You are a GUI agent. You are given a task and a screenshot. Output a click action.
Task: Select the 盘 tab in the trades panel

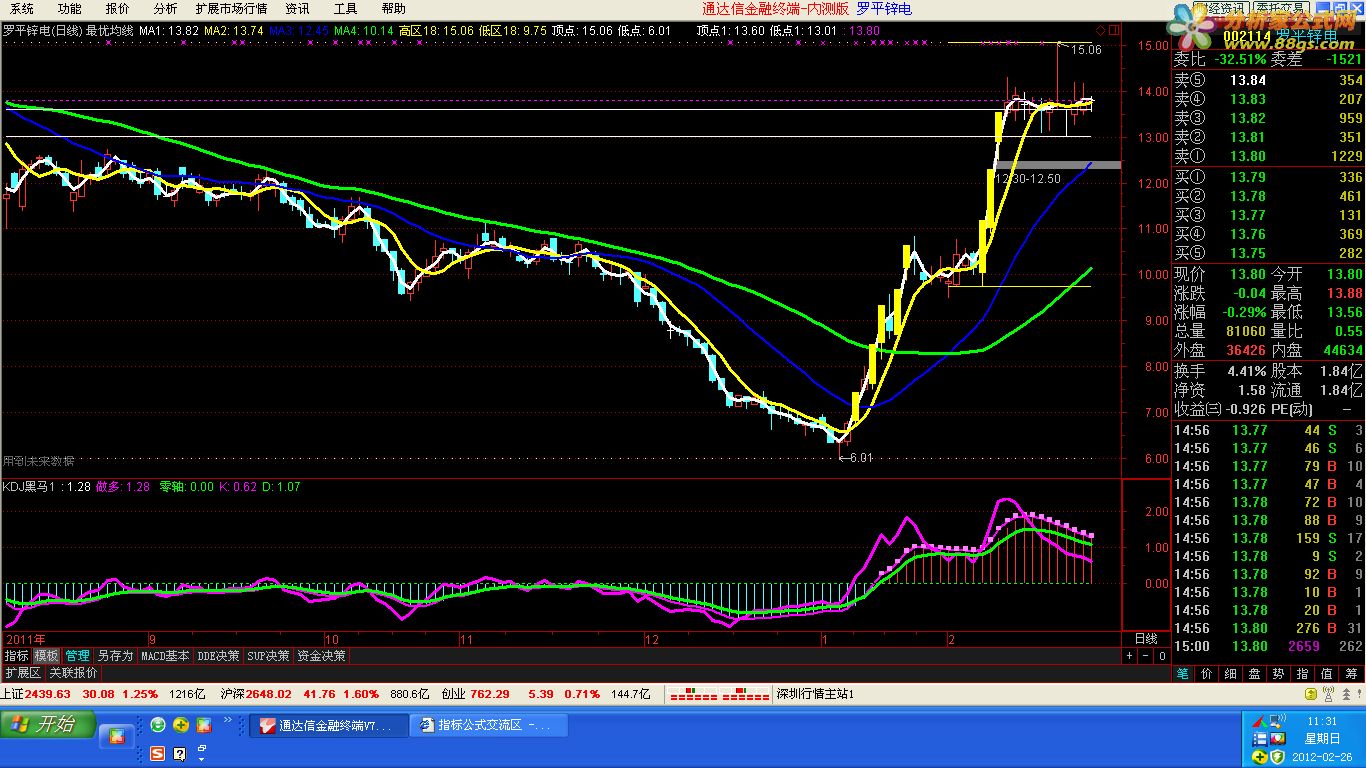[1255, 674]
